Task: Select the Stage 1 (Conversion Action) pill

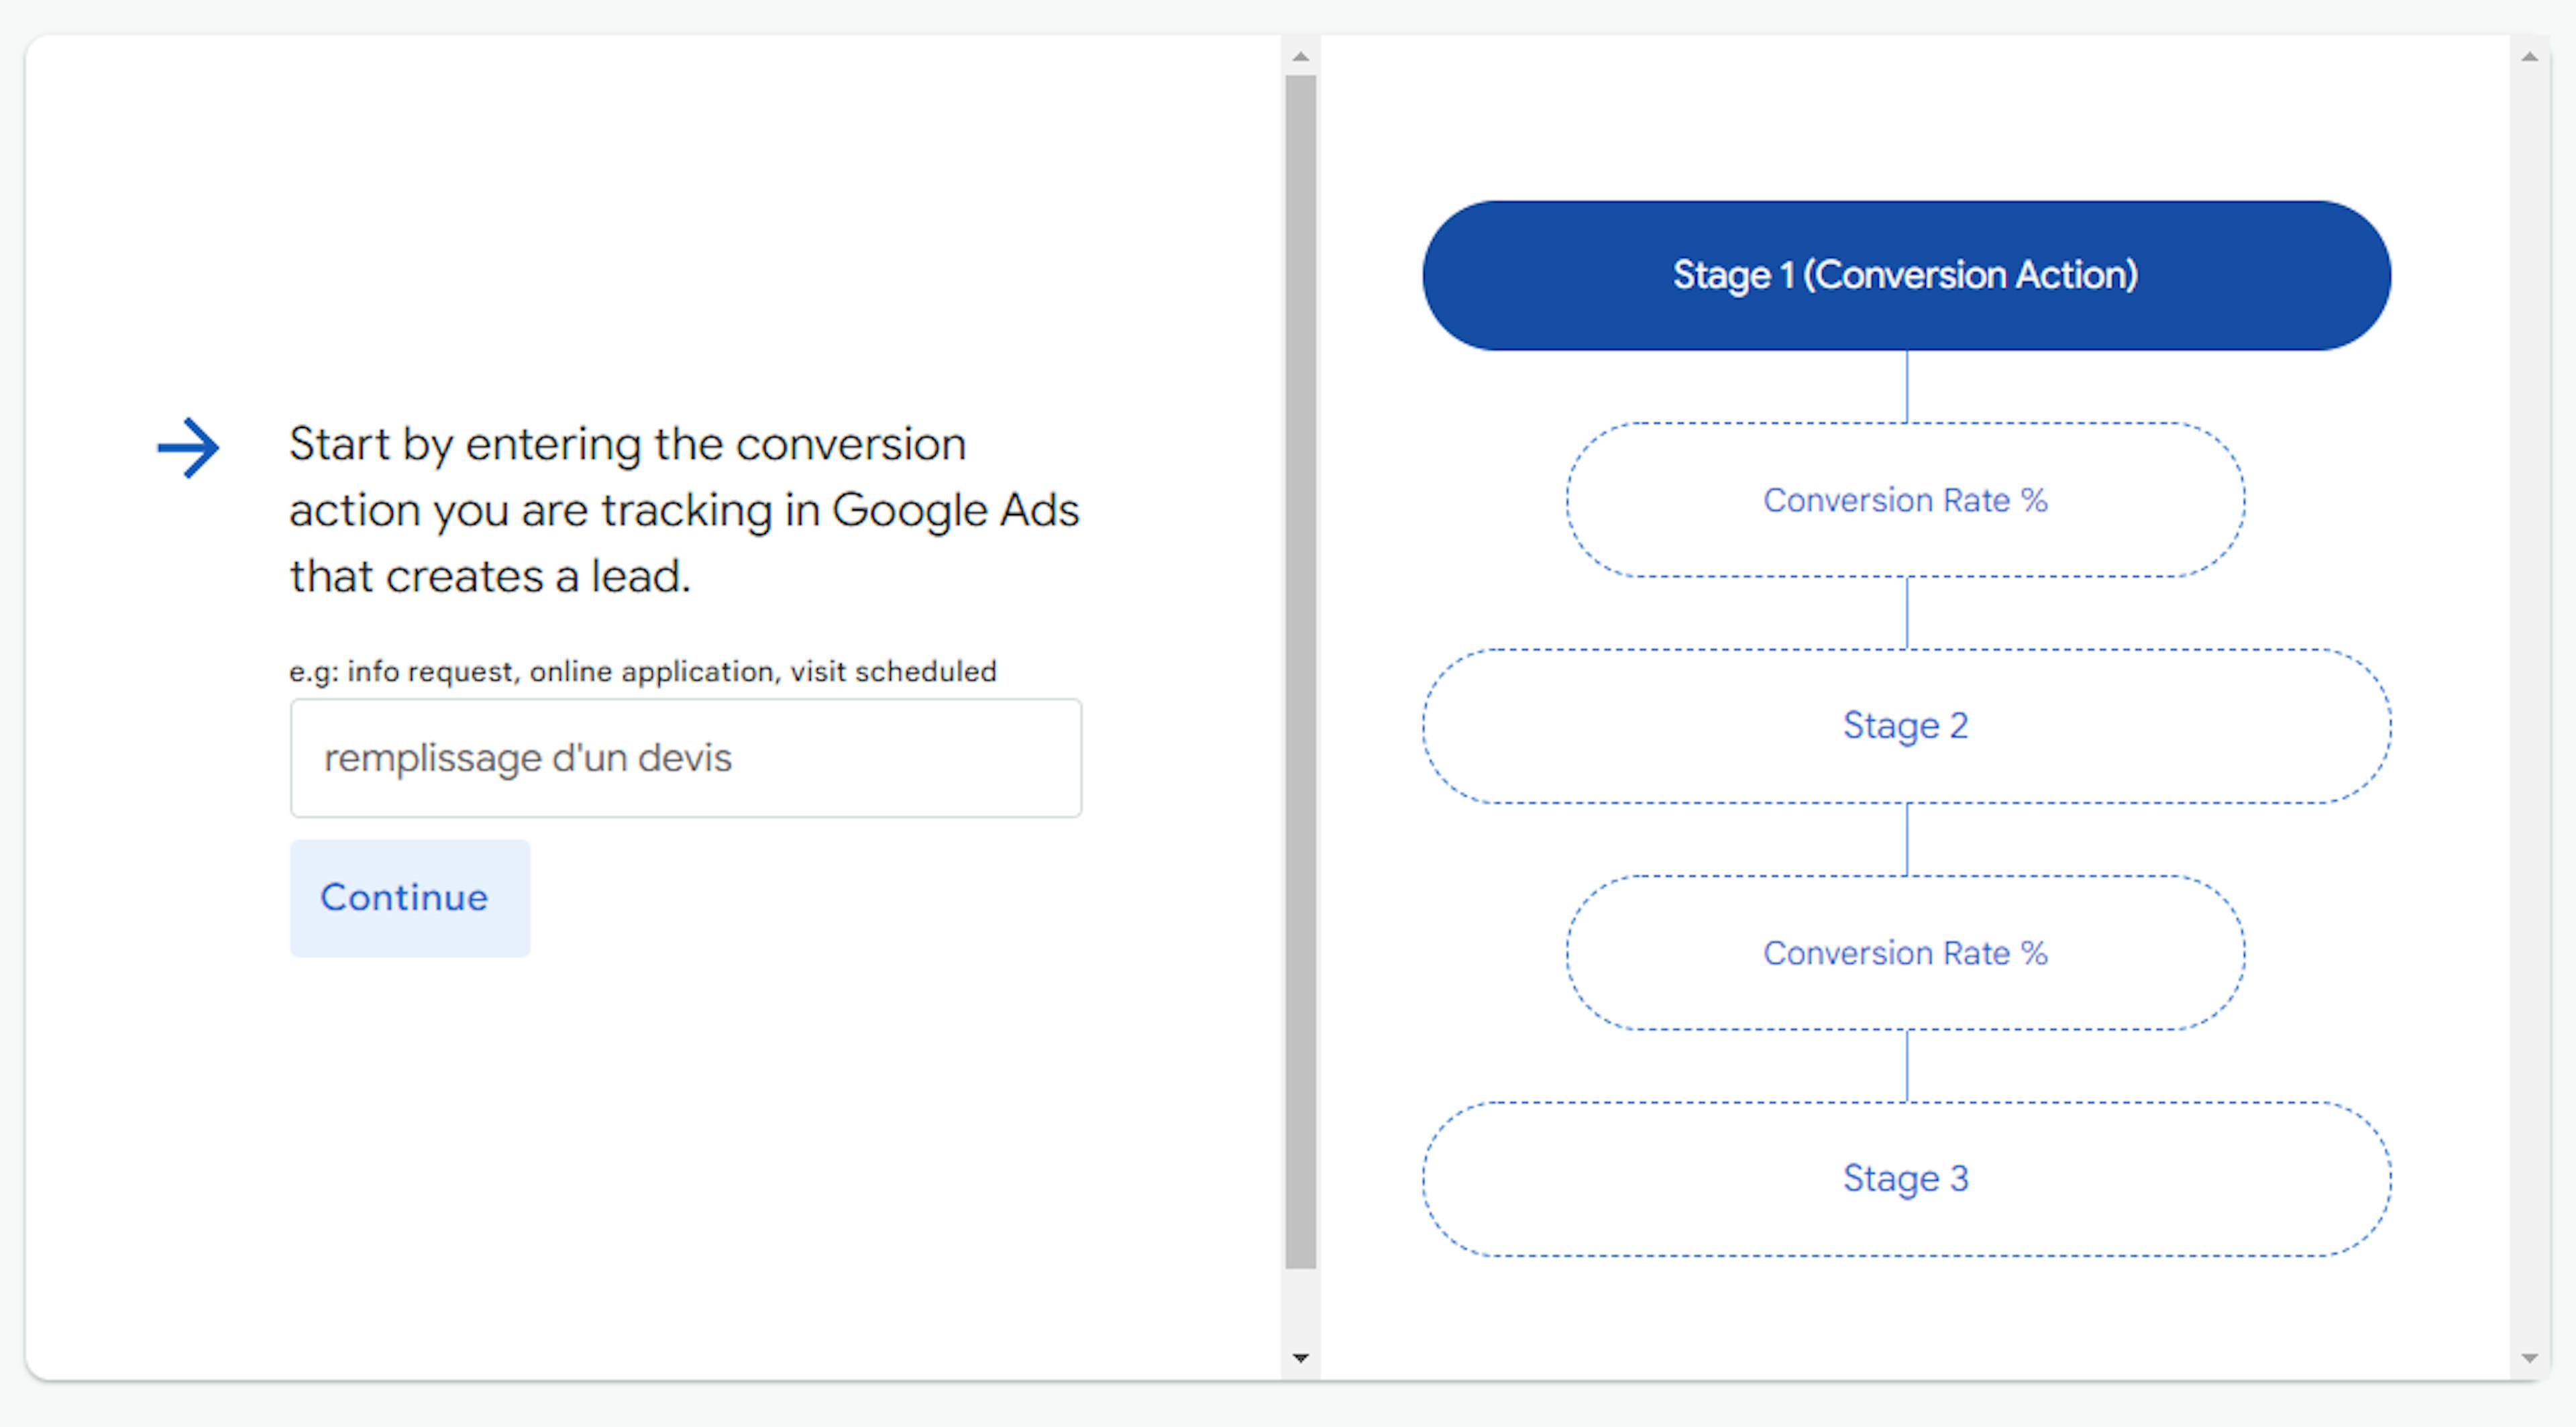Action: pyautogui.click(x=1906, y=275)
